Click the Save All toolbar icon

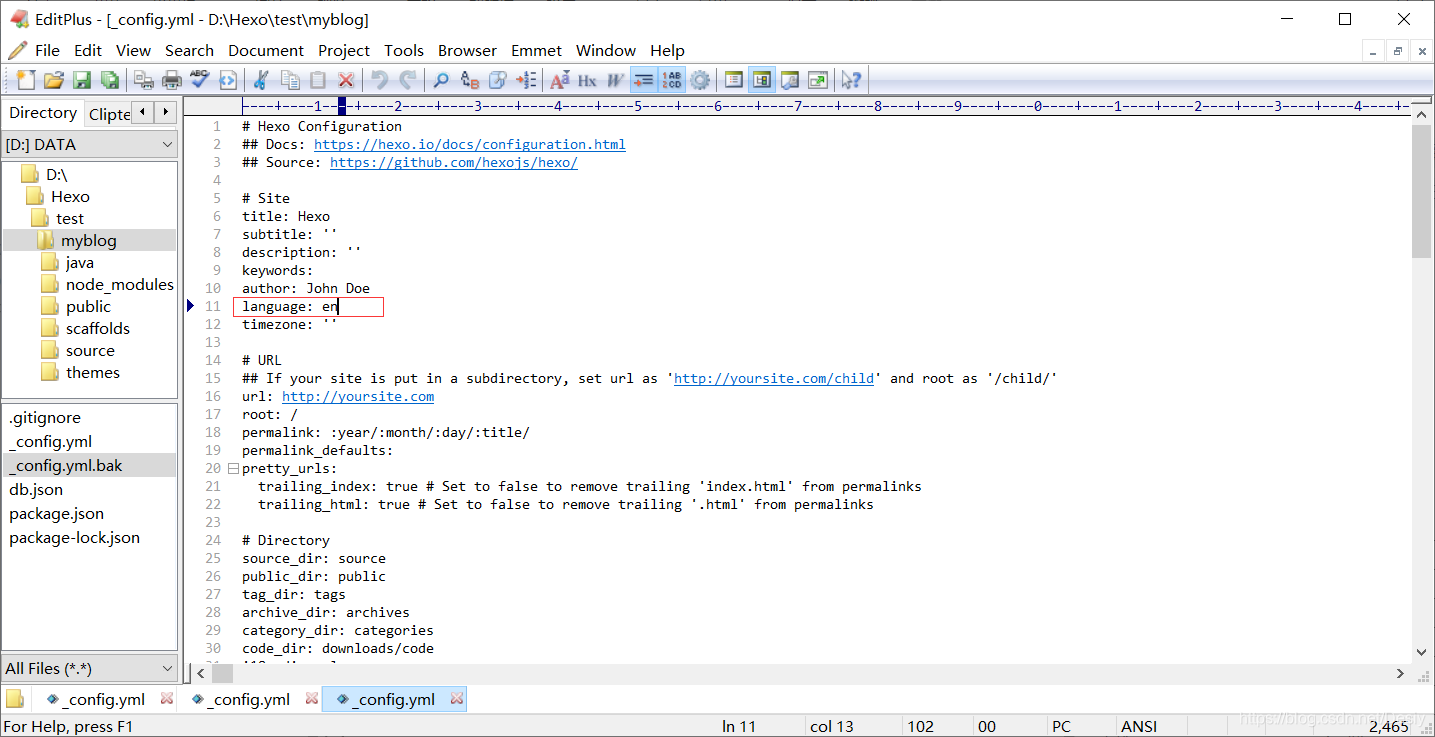[x=110, y=80]
